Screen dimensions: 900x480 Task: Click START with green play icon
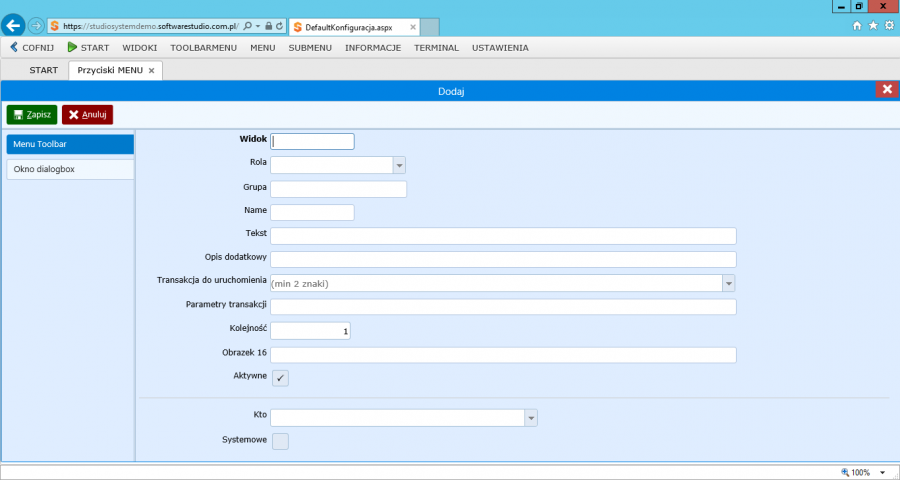pos(88,48)
